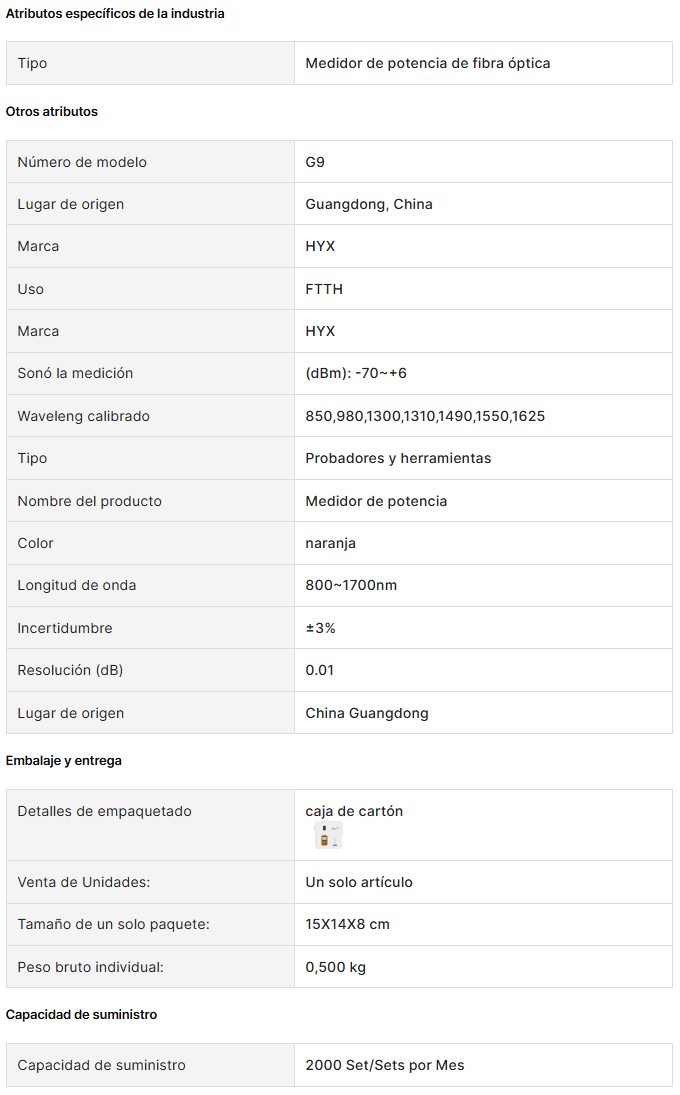Select the '15X14X8 cm' package size
This screenshot has width=680, height=1095.
(x=347, y=925)
